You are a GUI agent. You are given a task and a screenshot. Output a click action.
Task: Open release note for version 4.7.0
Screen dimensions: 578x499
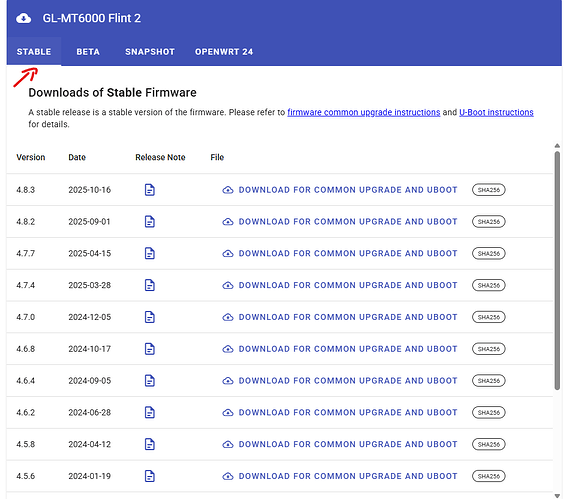[x=149, y=317]
